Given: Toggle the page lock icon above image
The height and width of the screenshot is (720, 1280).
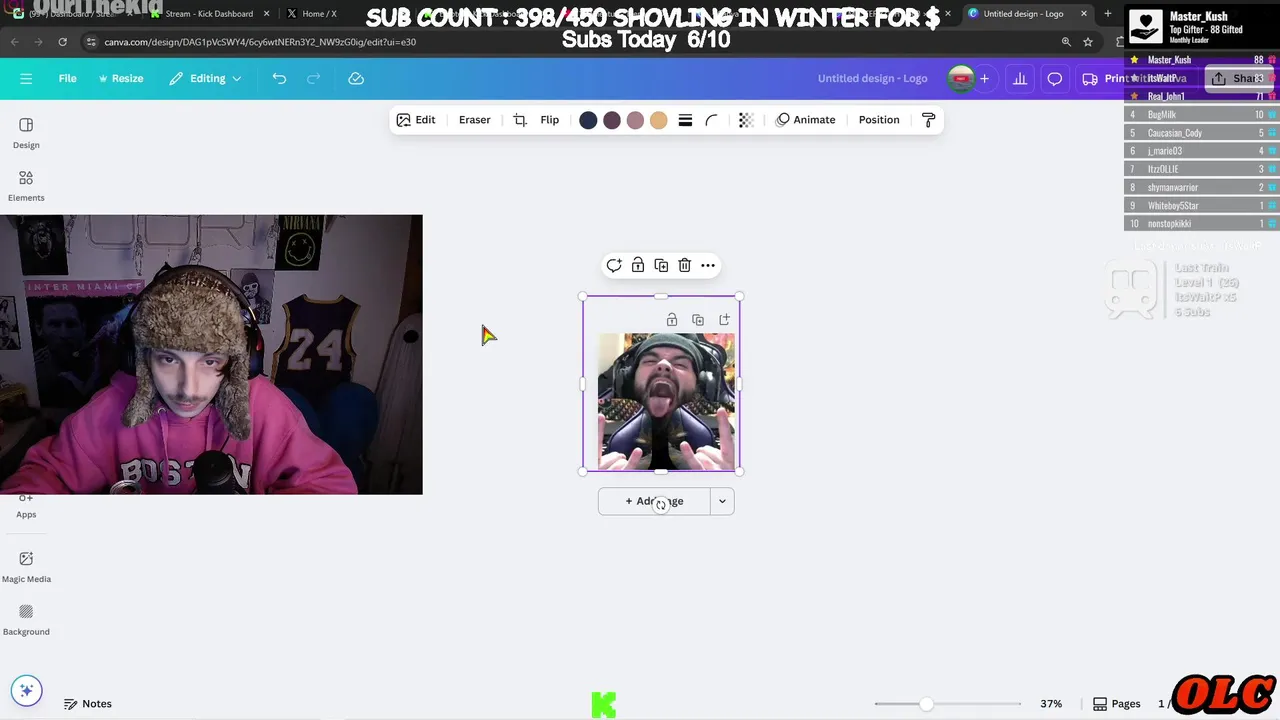Looking at the screenshot, I should click(672, 320).
